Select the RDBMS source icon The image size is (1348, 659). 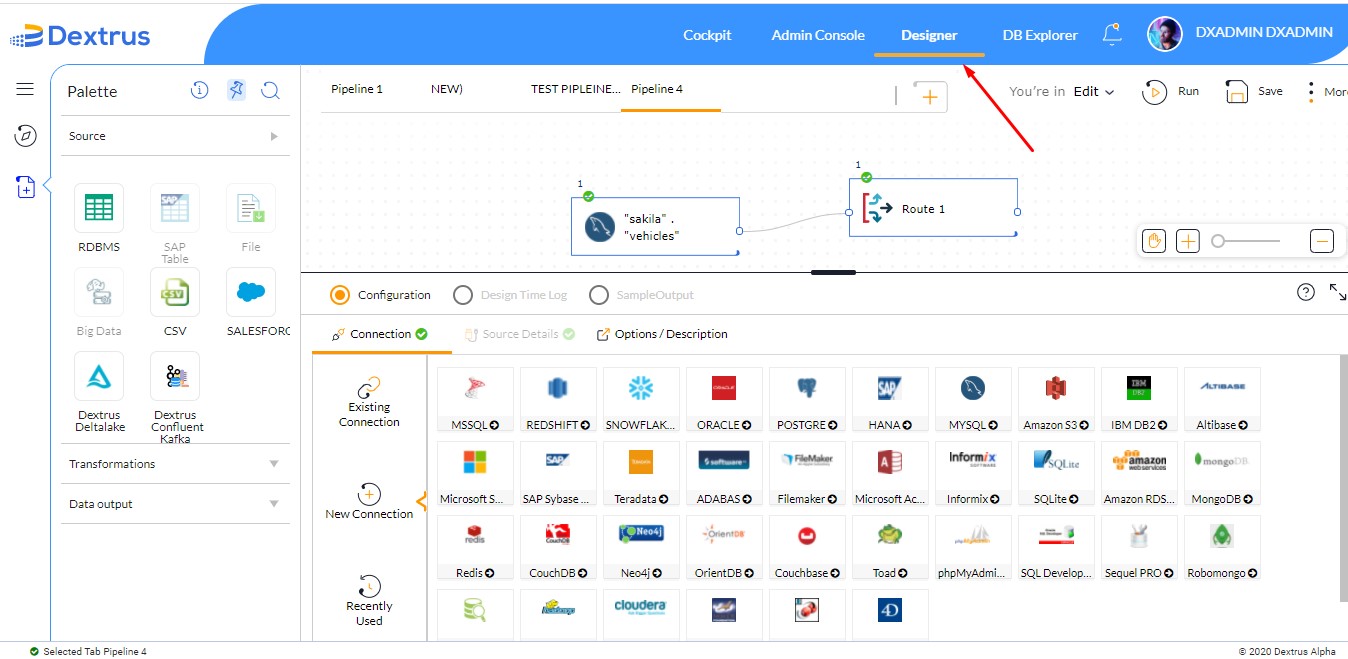click(x=99, y=208)
